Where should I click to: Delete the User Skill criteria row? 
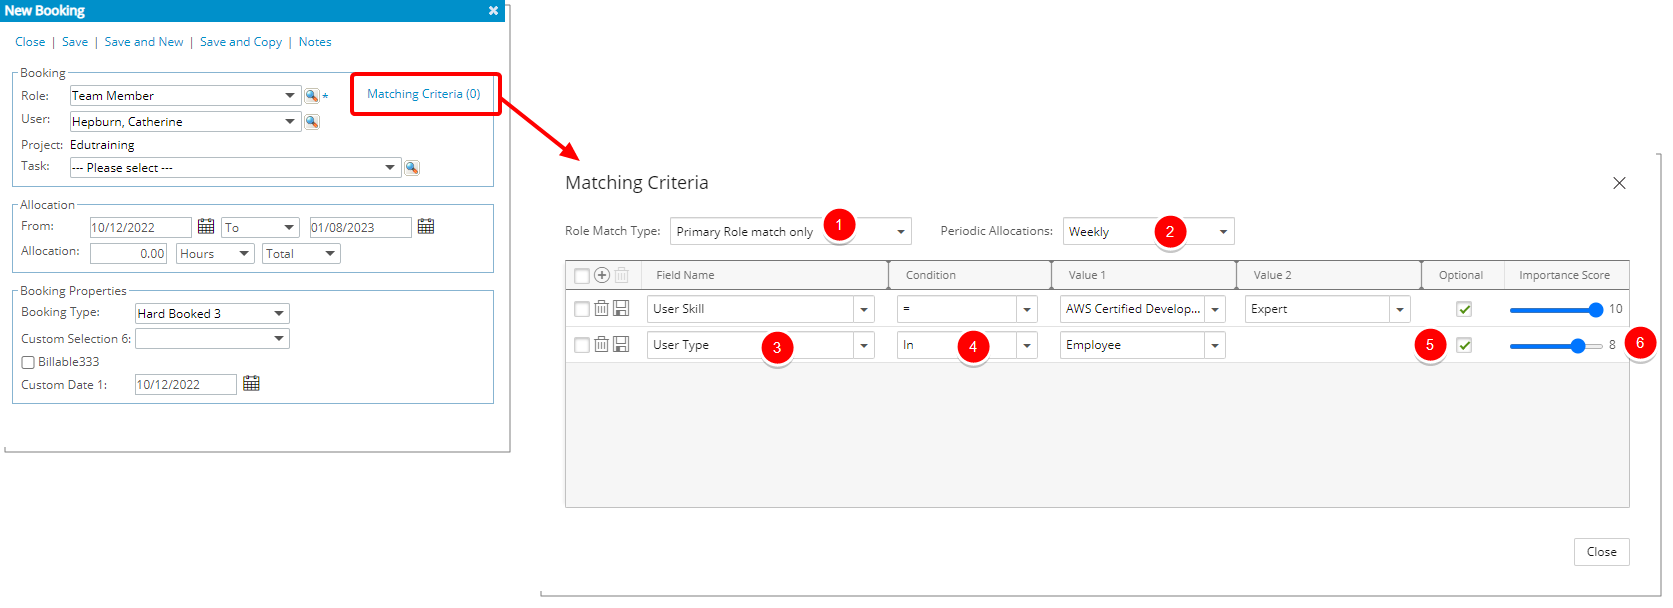click(x=602, y=309)
